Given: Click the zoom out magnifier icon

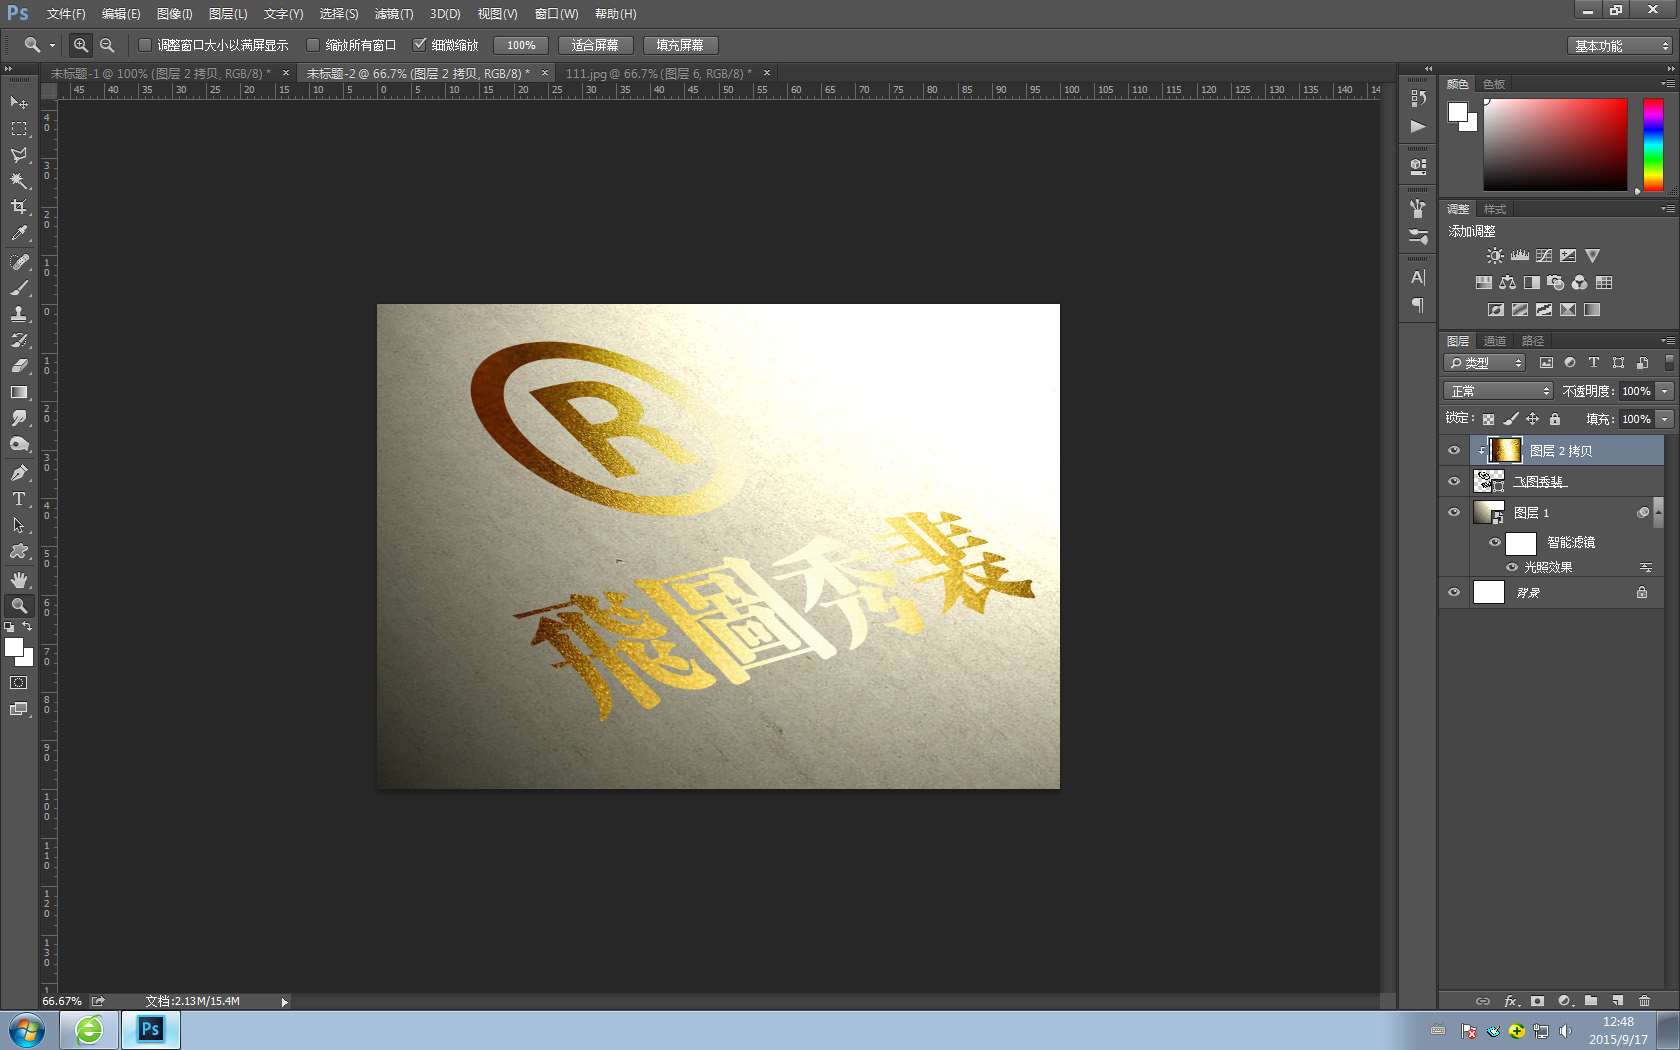Looking at the screenshot, I should (x=107, y=45).
